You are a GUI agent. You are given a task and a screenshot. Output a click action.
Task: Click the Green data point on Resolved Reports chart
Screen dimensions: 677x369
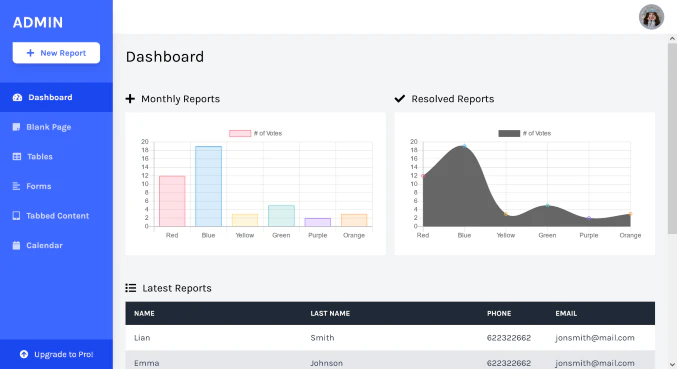547,205
